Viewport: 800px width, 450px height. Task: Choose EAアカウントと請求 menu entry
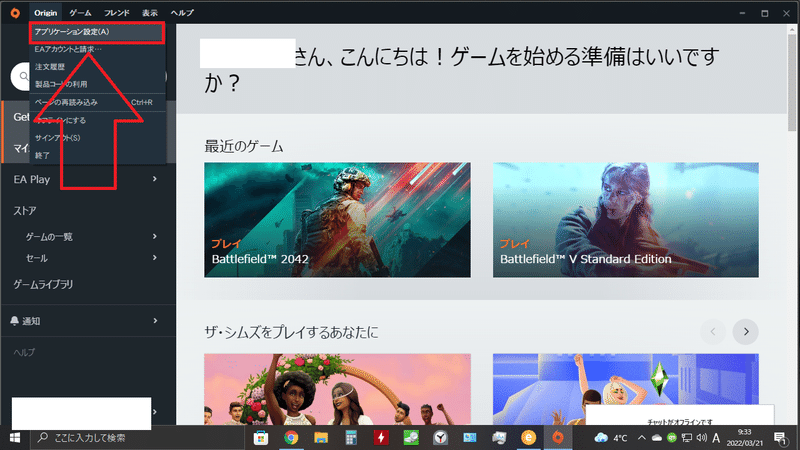[x=97, y=49]
